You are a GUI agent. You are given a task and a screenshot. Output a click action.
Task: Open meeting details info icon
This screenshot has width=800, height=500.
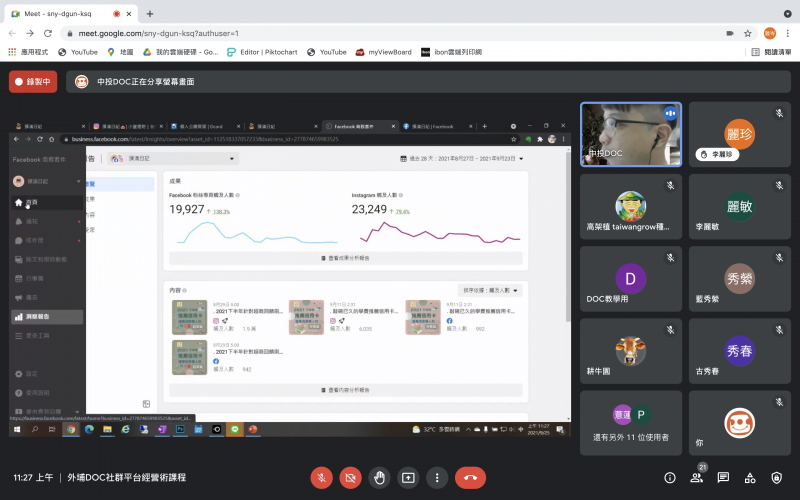pyautogui.click(x=670, y=478)
